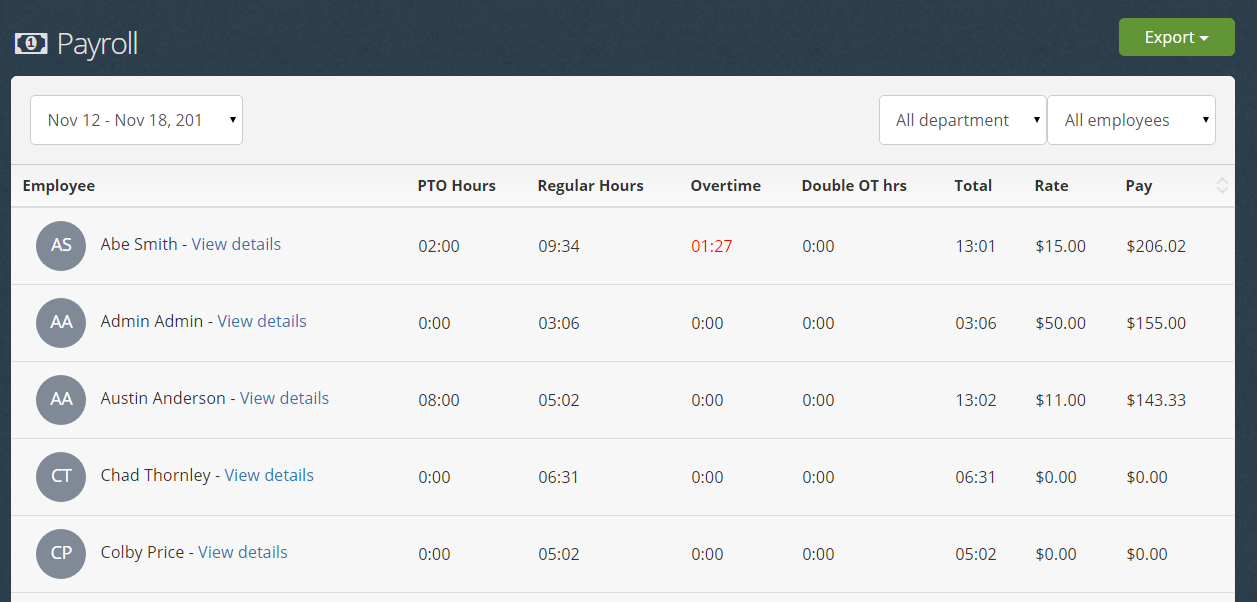Open the Nov 12 - Nov 18 date range dropdown

pyautogui.click(x=136, y=120)
